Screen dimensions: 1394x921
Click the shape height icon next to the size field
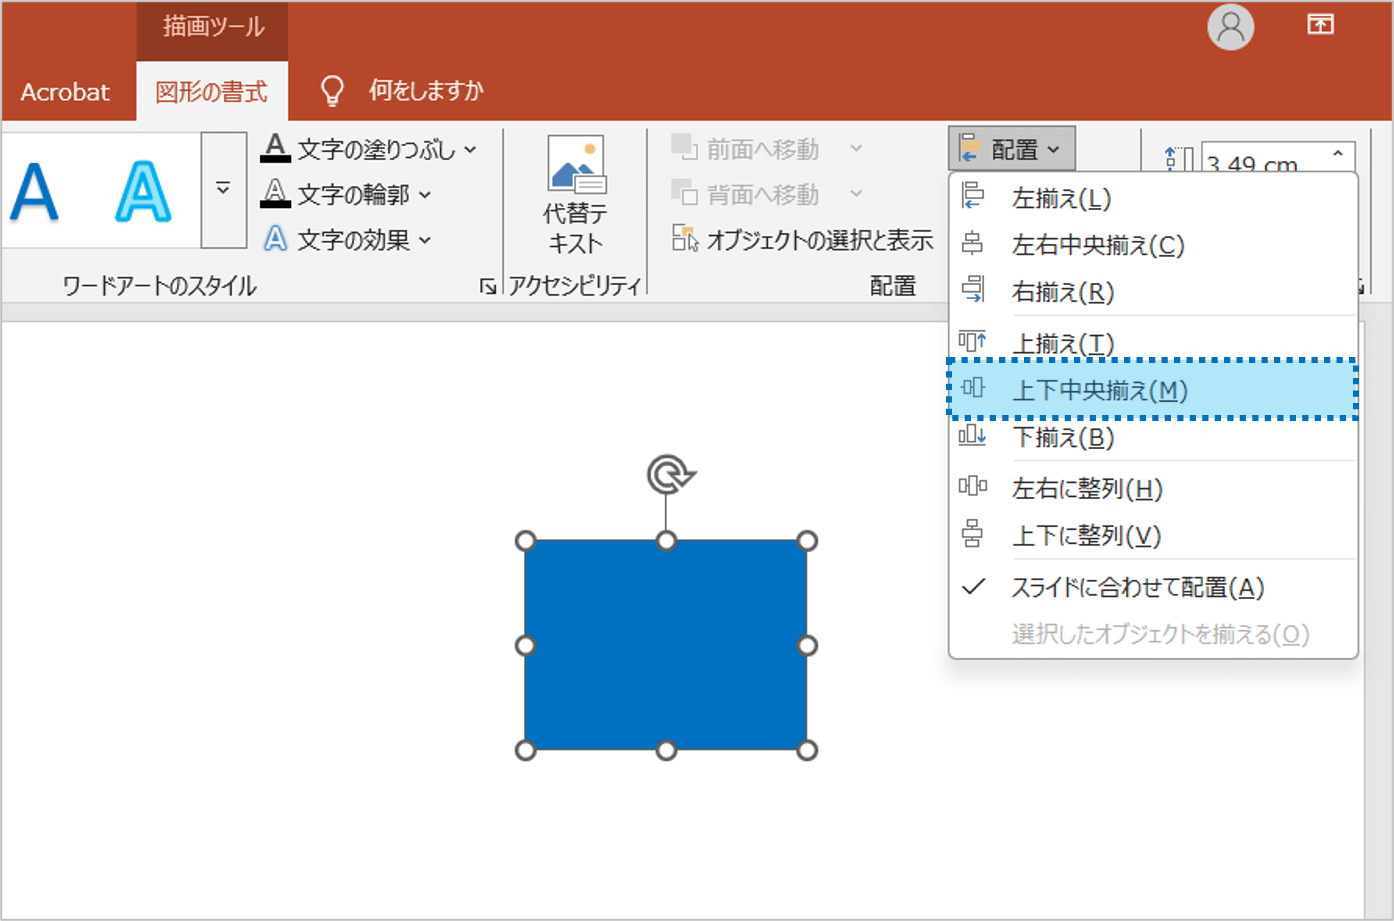pos(1178,161)
